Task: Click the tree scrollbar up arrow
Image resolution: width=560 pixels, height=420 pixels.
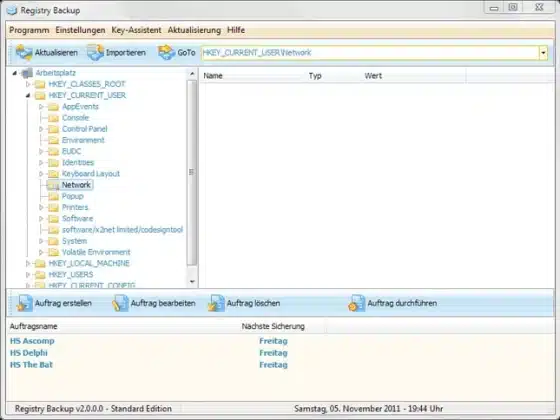Action: pos(192,74)
